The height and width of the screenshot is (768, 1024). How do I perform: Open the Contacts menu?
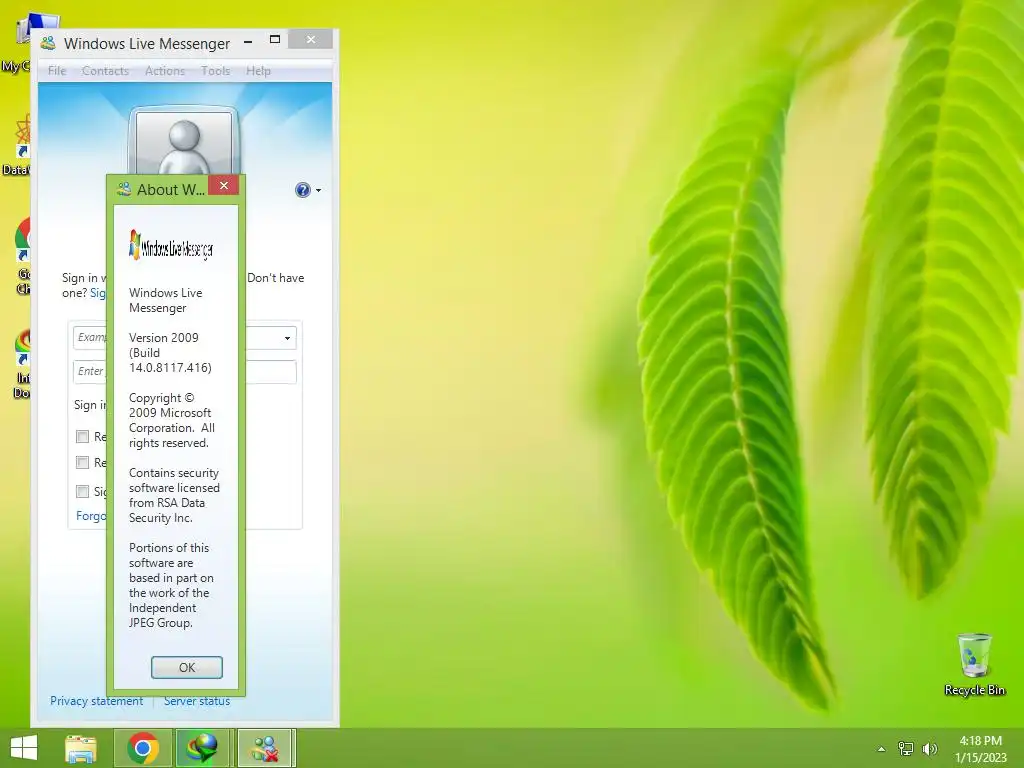pyautogui.click(x=105, y=71)
